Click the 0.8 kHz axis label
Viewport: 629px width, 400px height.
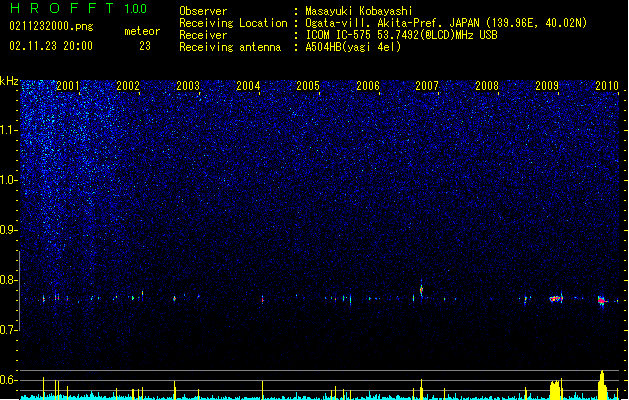point(8,280)
